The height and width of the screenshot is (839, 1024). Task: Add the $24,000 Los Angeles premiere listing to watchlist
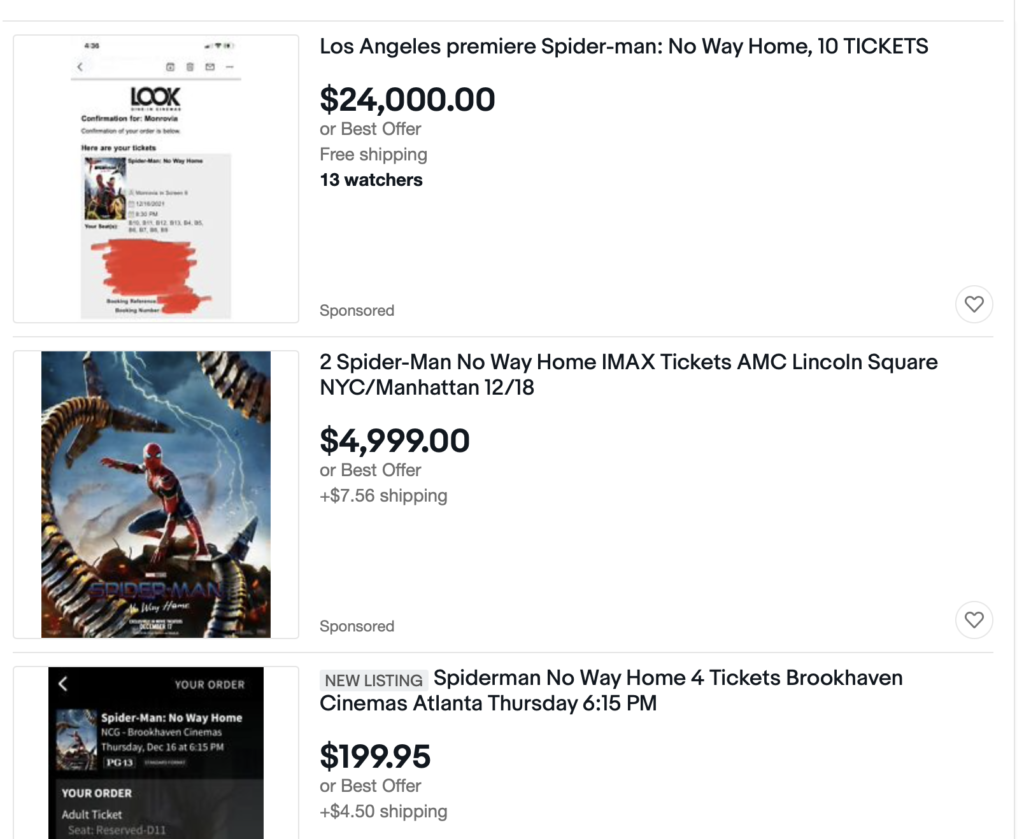(x=974, y=304)
